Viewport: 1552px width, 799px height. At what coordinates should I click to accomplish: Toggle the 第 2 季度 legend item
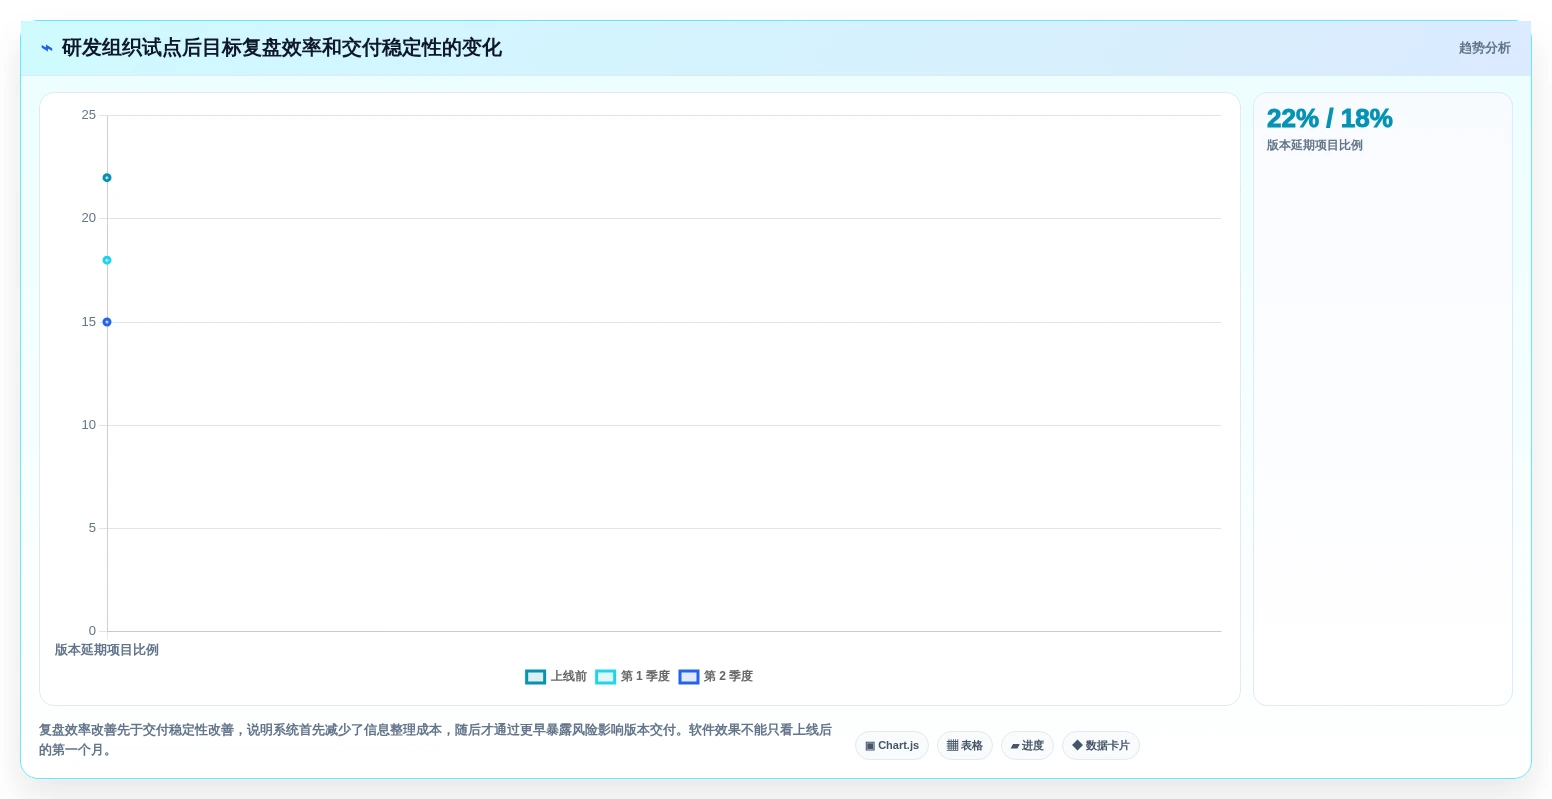click(715, 677)
